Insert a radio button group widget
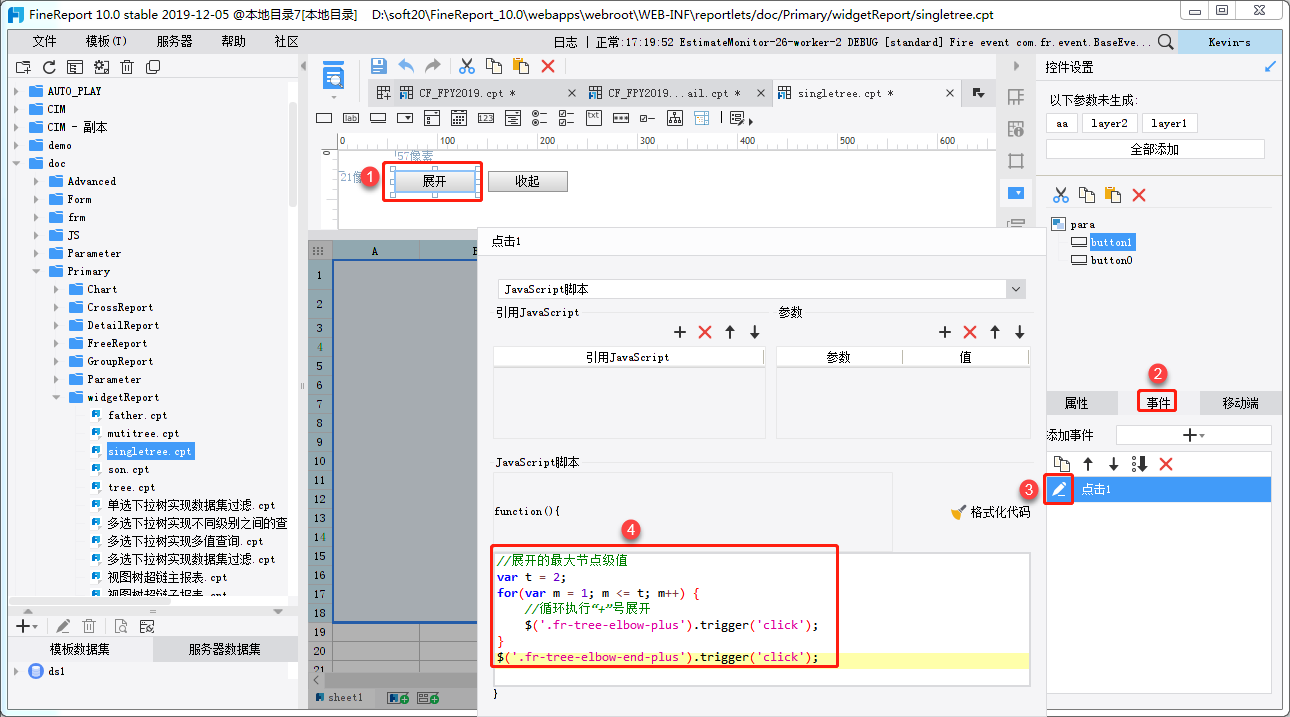The width and height of the screenshot is (1290, 717). click(x=540, y=117)
